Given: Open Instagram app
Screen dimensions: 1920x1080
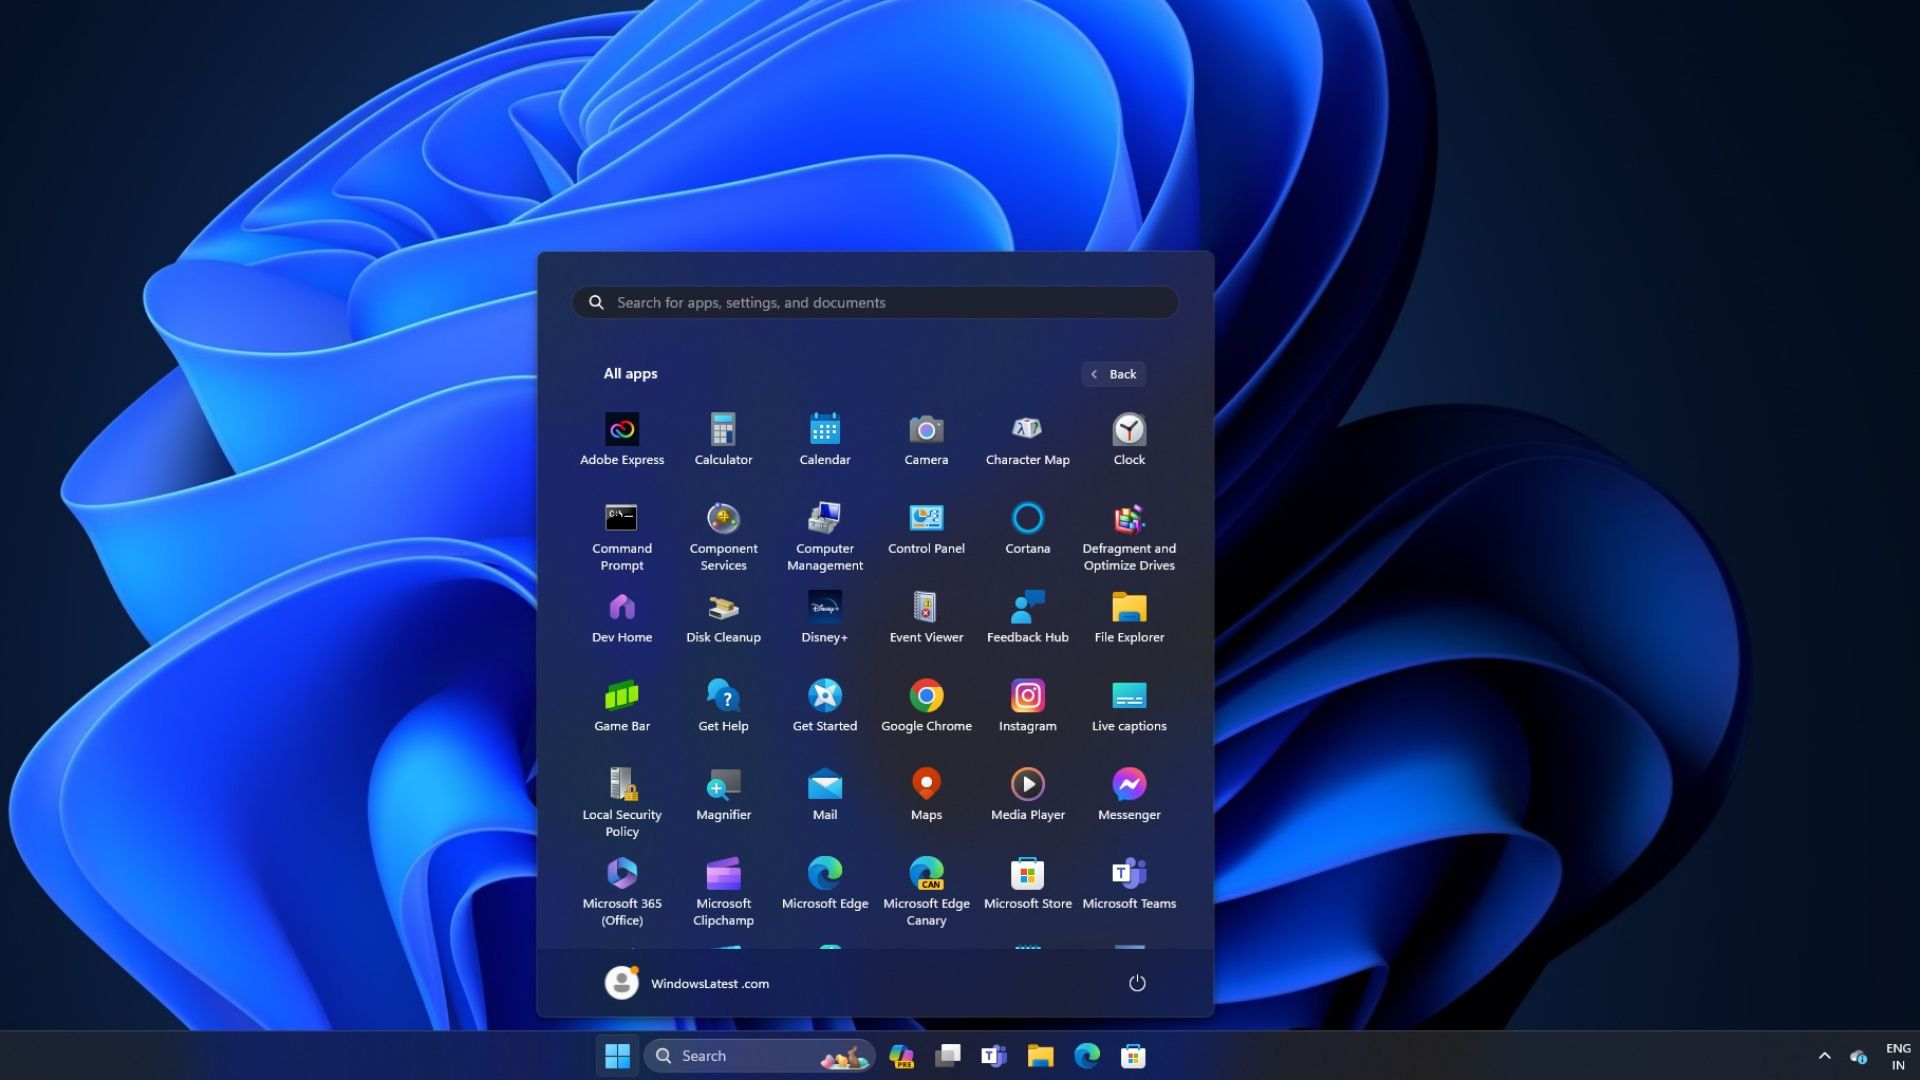Looking at the screenshot, I should coord(1027,705).
